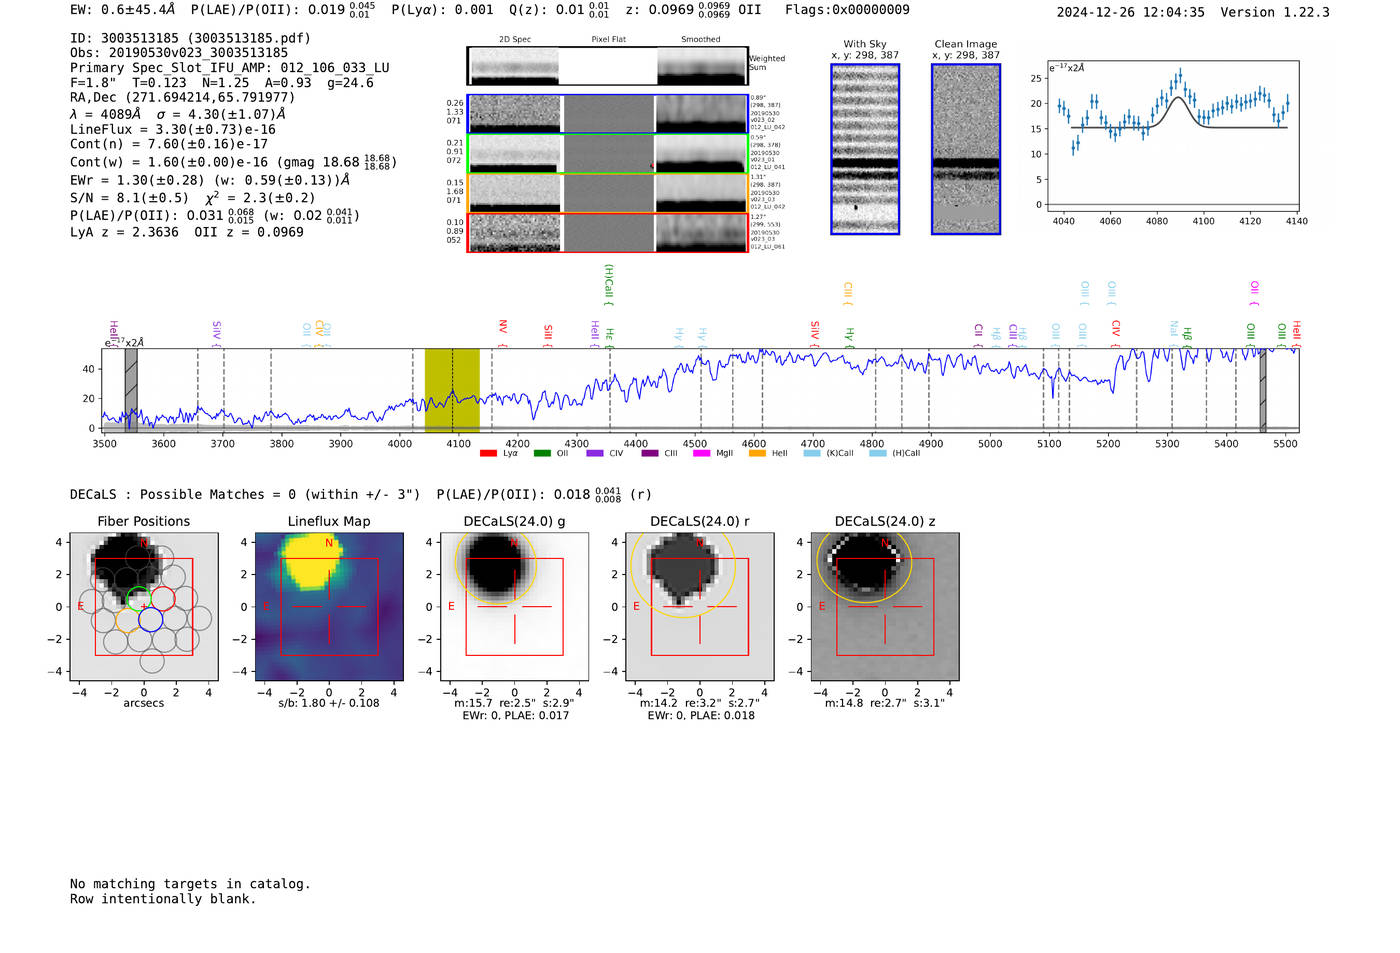Screen dimensions: 1400x953
Task: Click the Flags:0x00000009 header text
Action: point(847,10)
